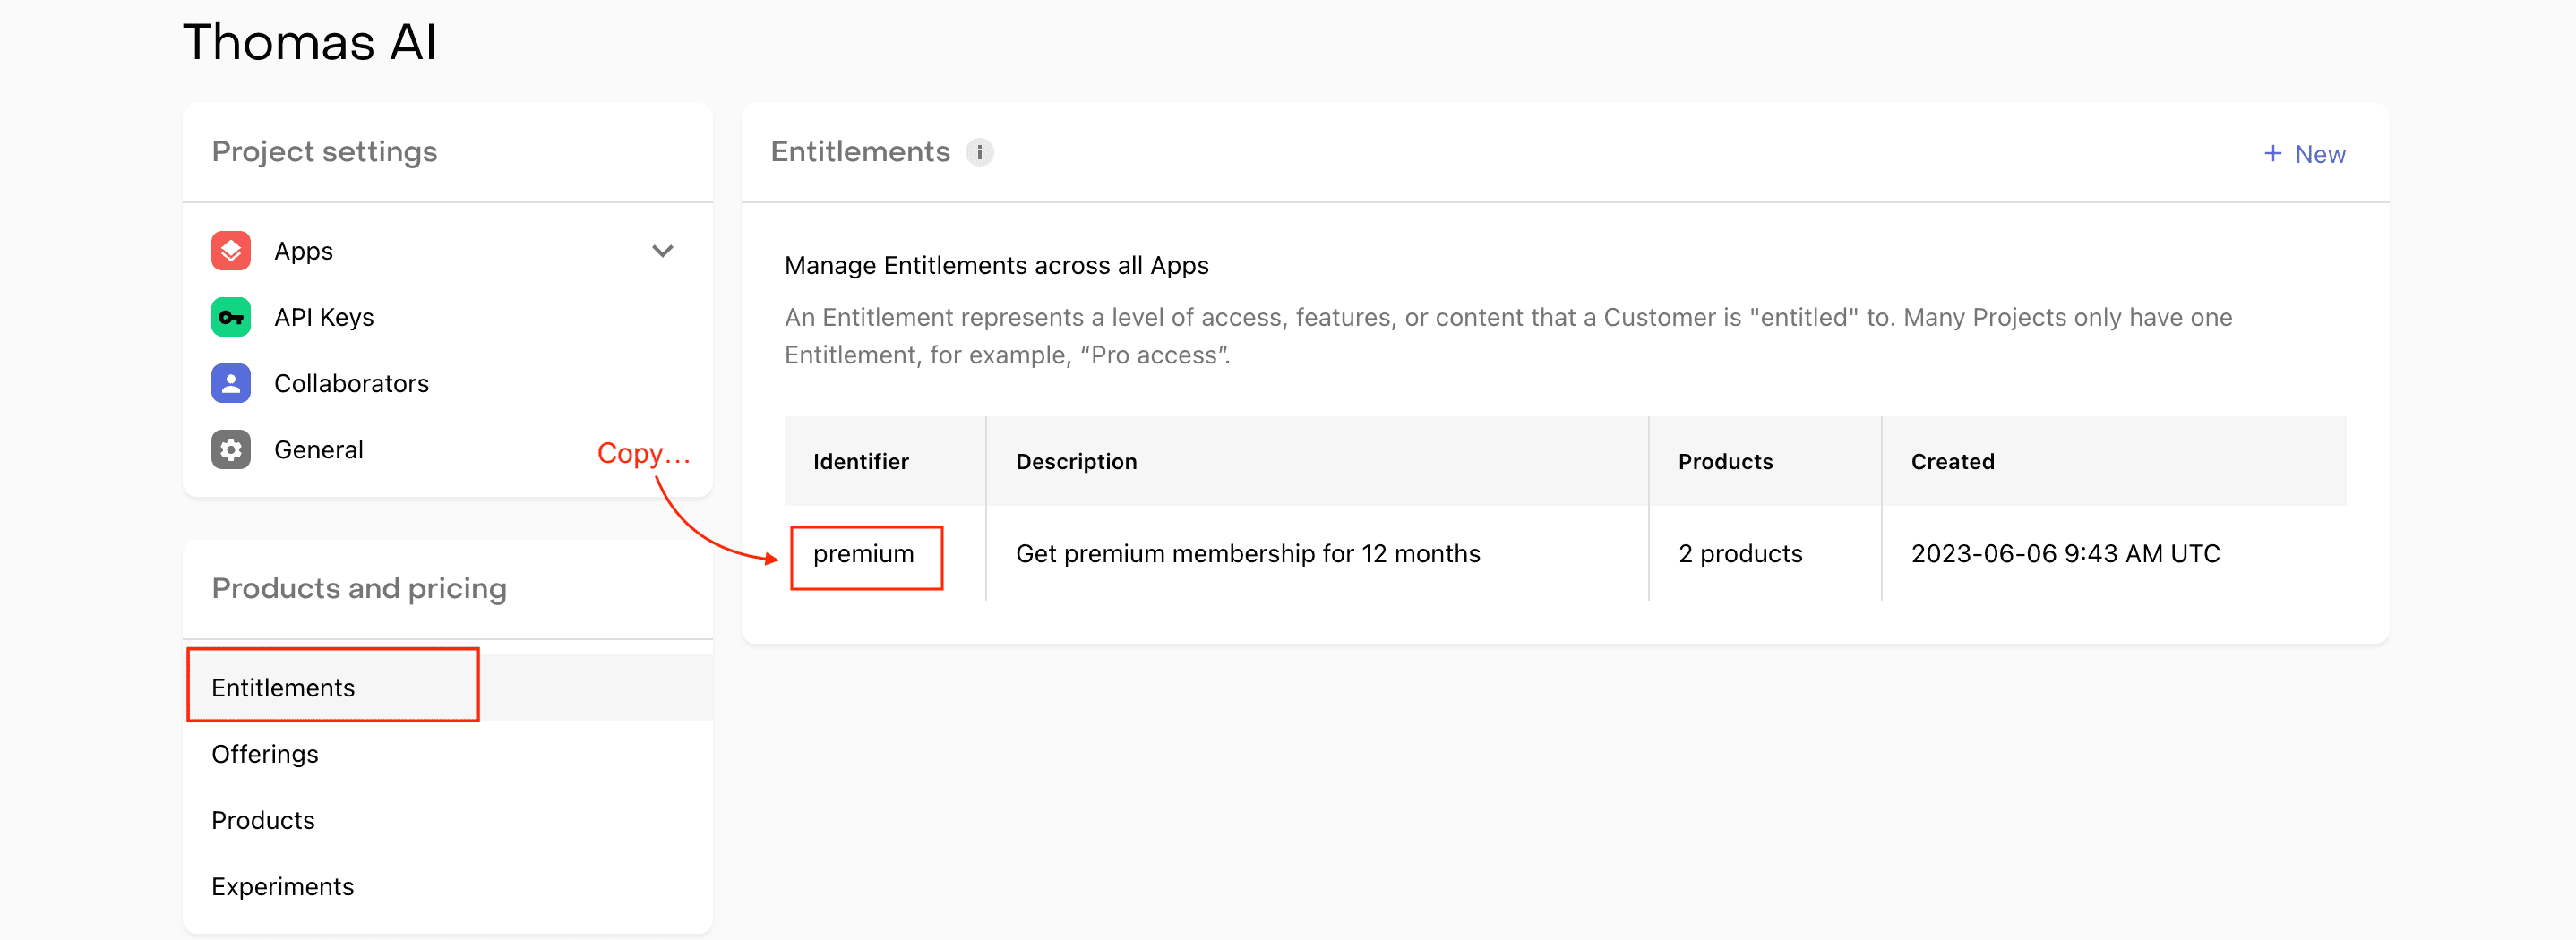The height and width of the screenshot is (940, 2576).
Task: Open the Experiments section
Action: click(283, 886)
